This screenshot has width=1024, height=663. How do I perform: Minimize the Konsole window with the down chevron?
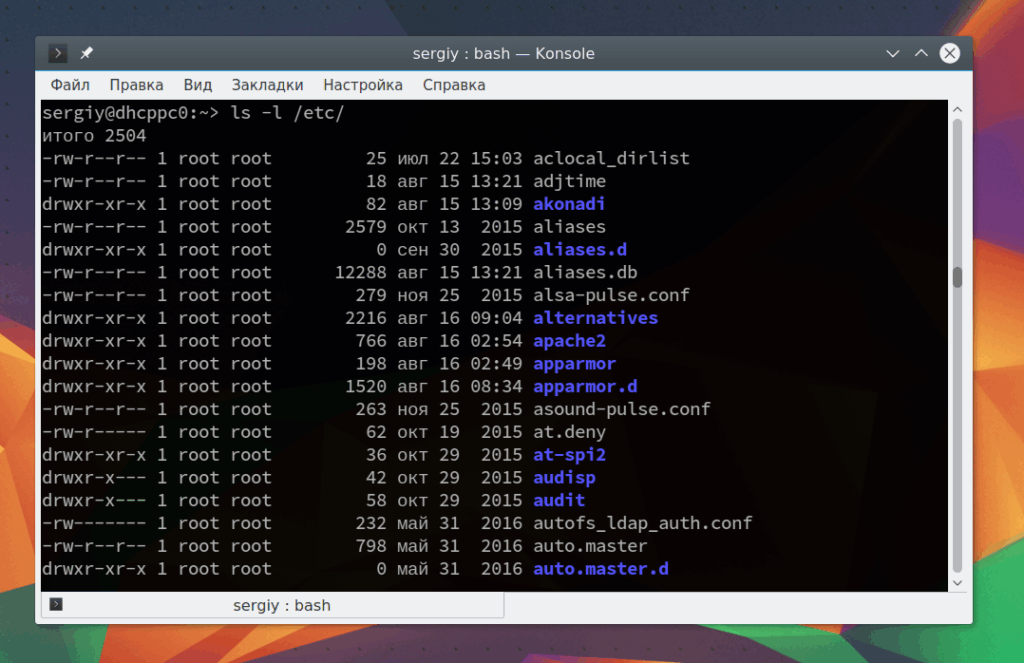pos(892,54)
